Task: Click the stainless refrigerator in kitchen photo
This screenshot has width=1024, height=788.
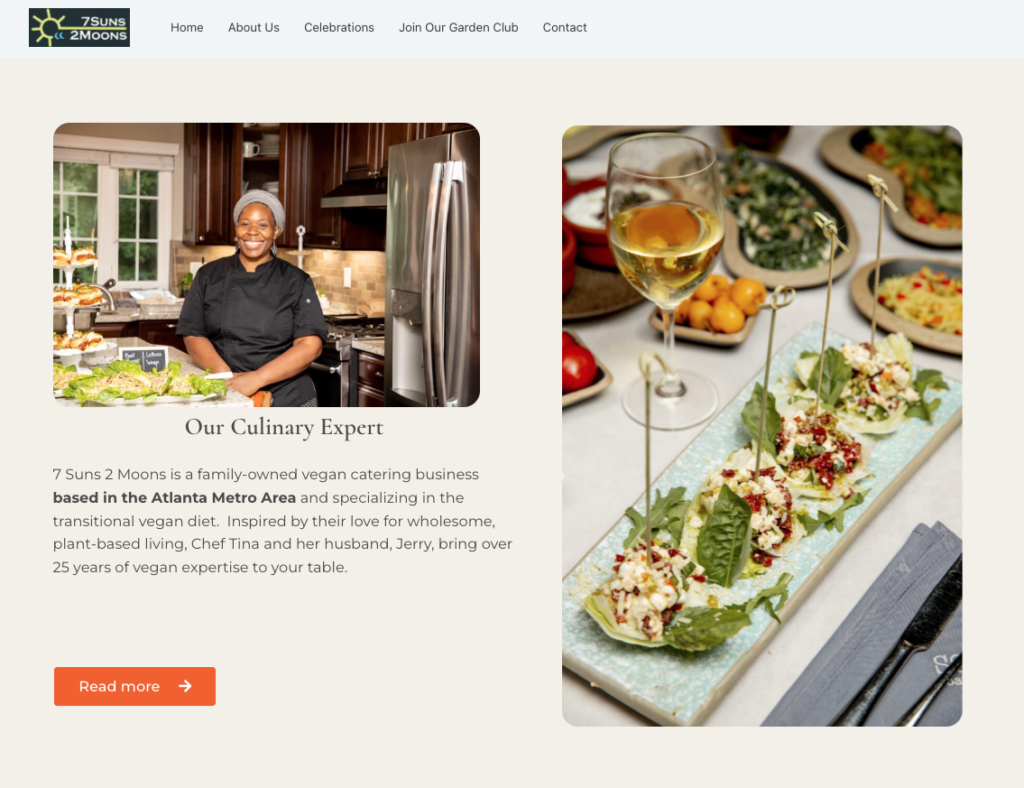Action: [433, 266]
